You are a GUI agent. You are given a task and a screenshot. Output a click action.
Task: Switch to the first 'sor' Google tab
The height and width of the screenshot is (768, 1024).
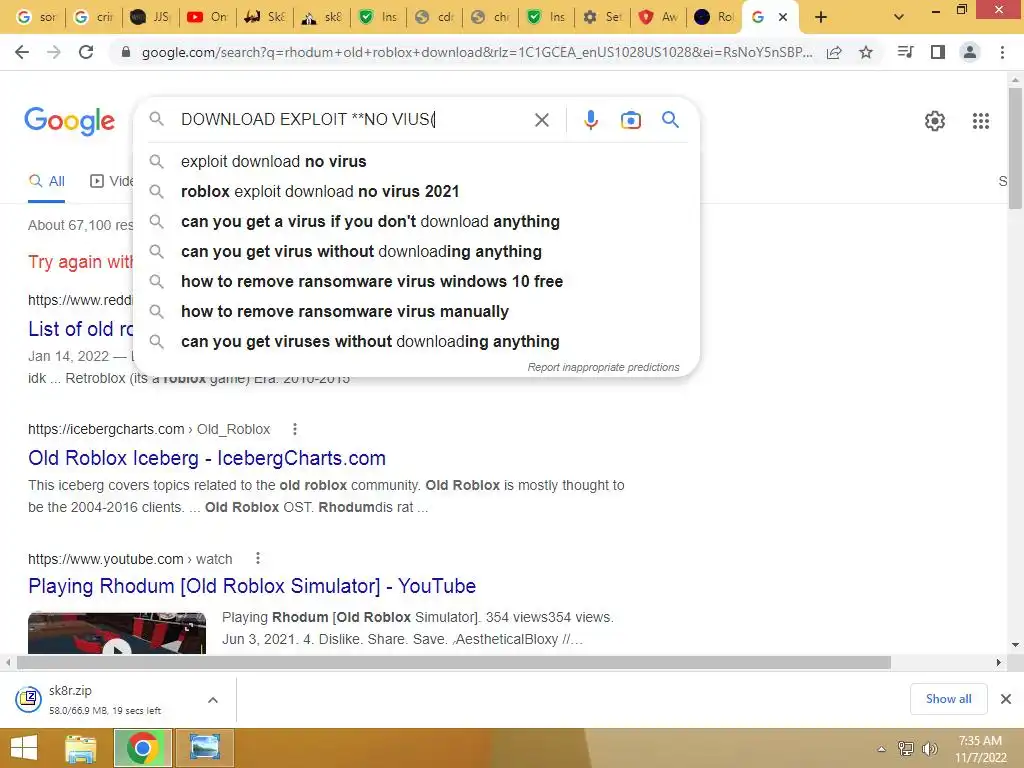(37, 18)
